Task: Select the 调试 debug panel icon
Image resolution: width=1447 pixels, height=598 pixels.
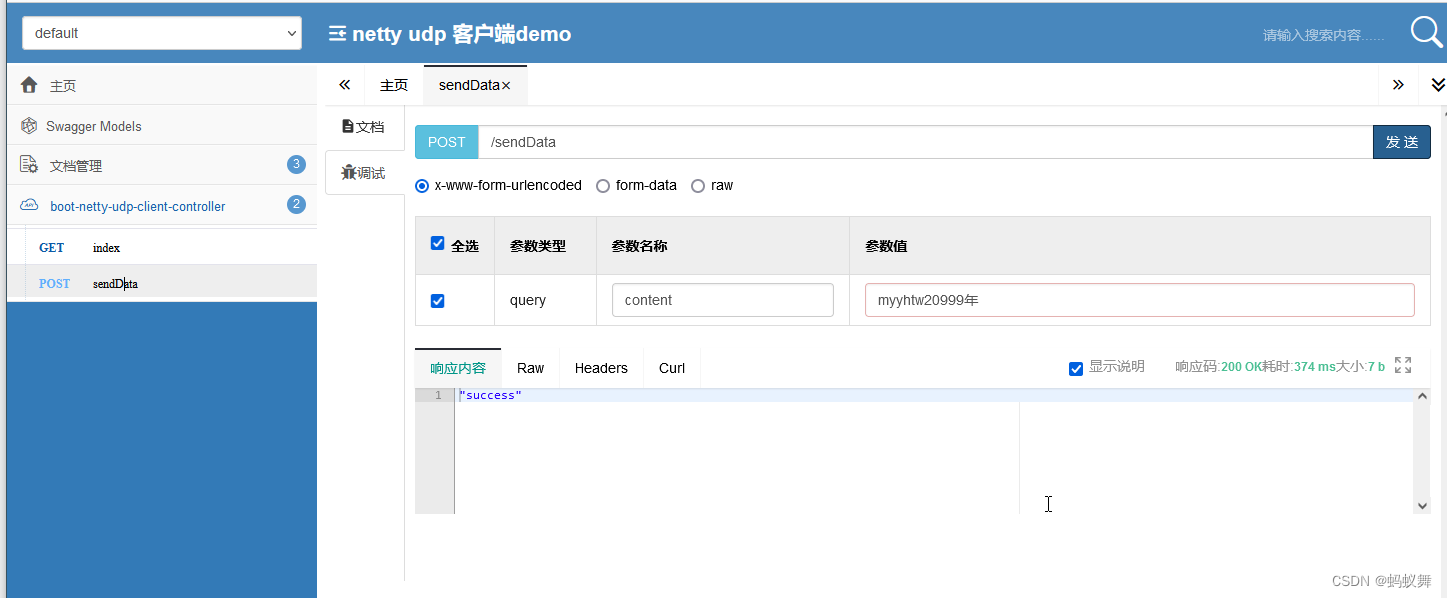Action: tap(347, 172)
